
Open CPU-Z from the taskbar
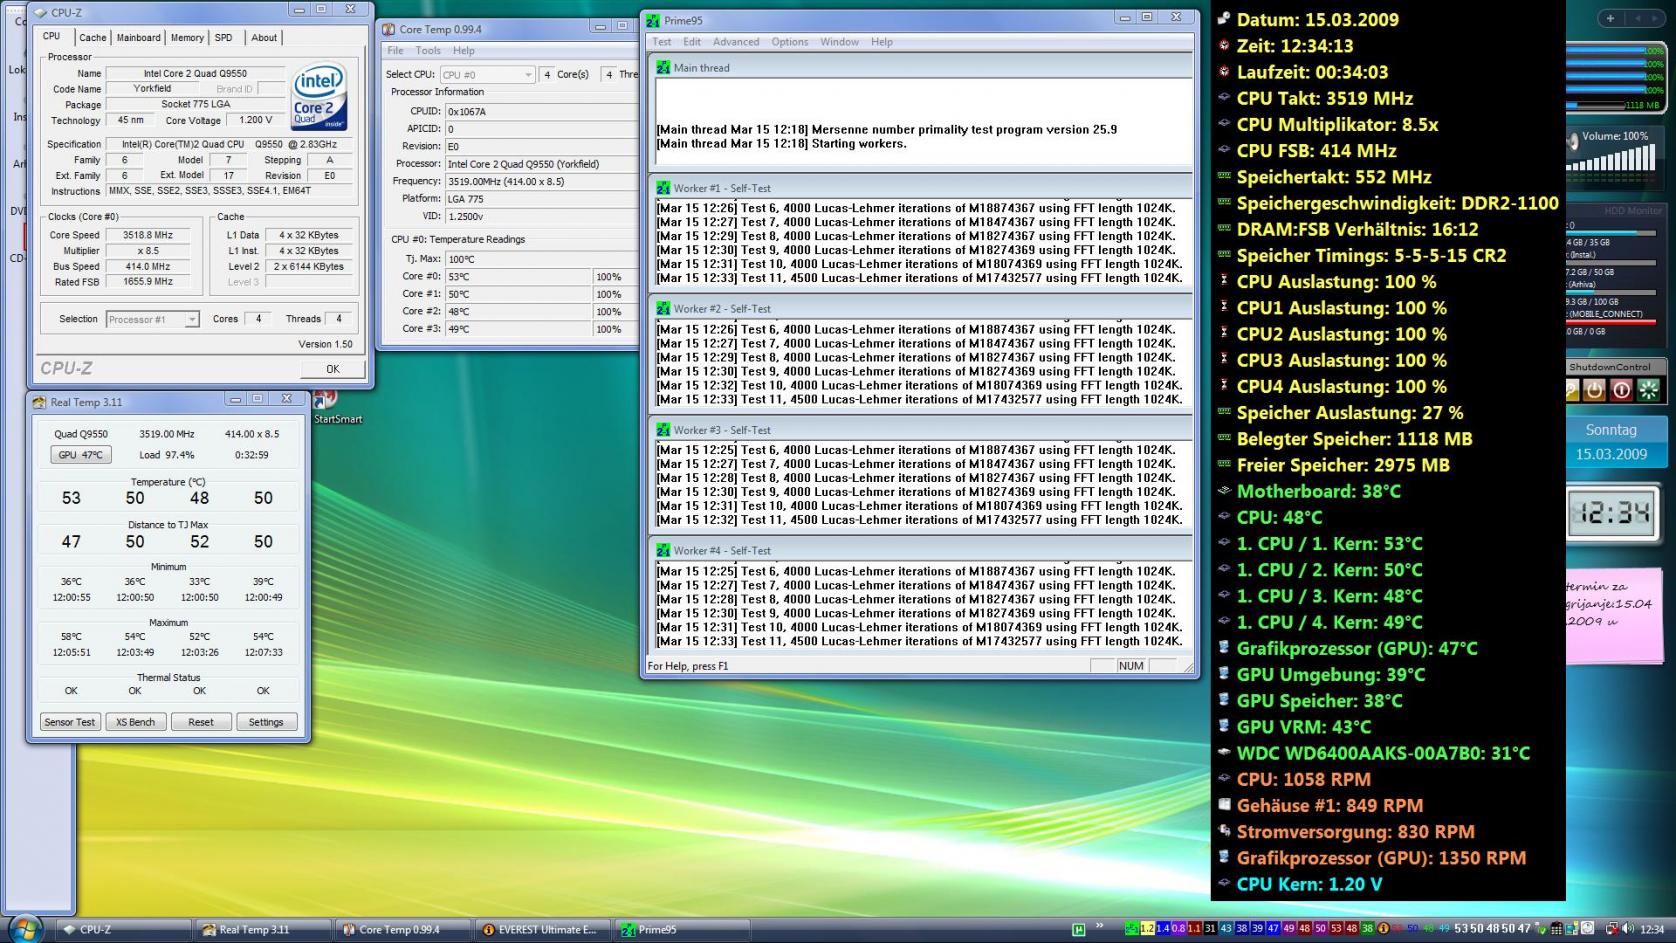pos(123,929)
